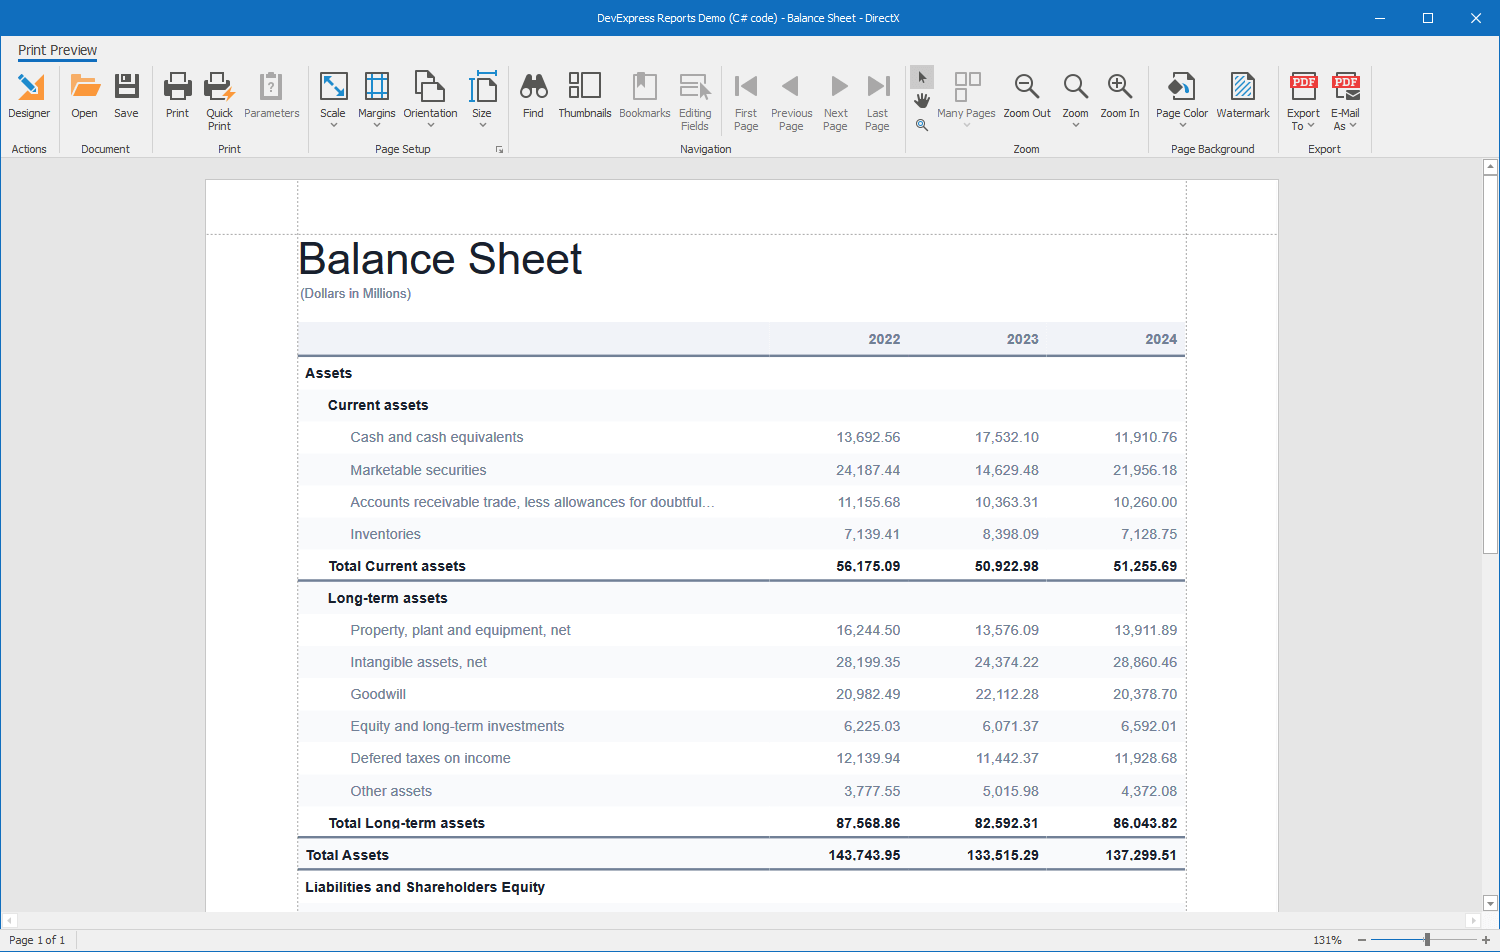
Task: Switch to the Print Preview tab
Action: [x=57, y=50]
